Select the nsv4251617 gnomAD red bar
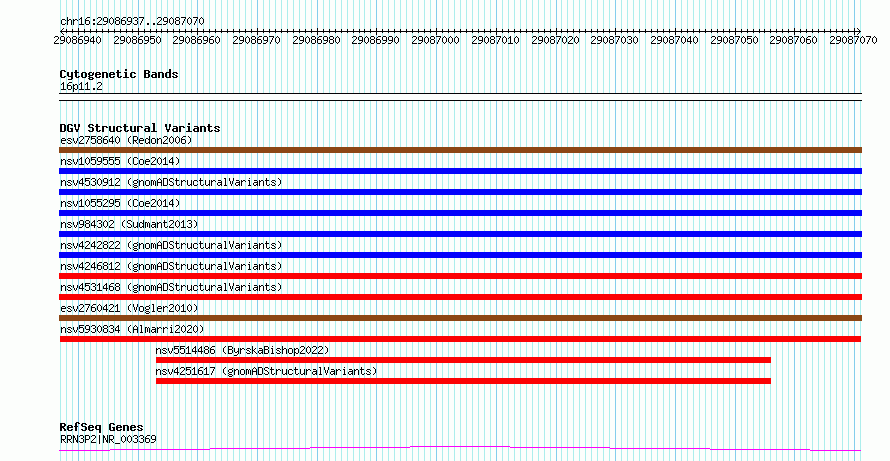The width and height of the screenshot is (890, 461). (x=463, y=381)
